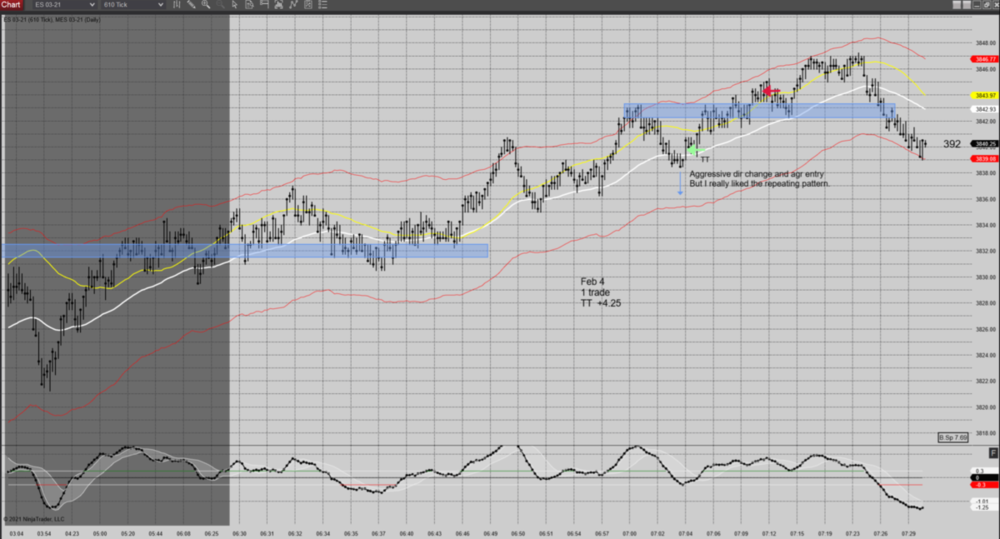Open the Data Series icon
1000x539 pixels.
(x=249, y=5)
